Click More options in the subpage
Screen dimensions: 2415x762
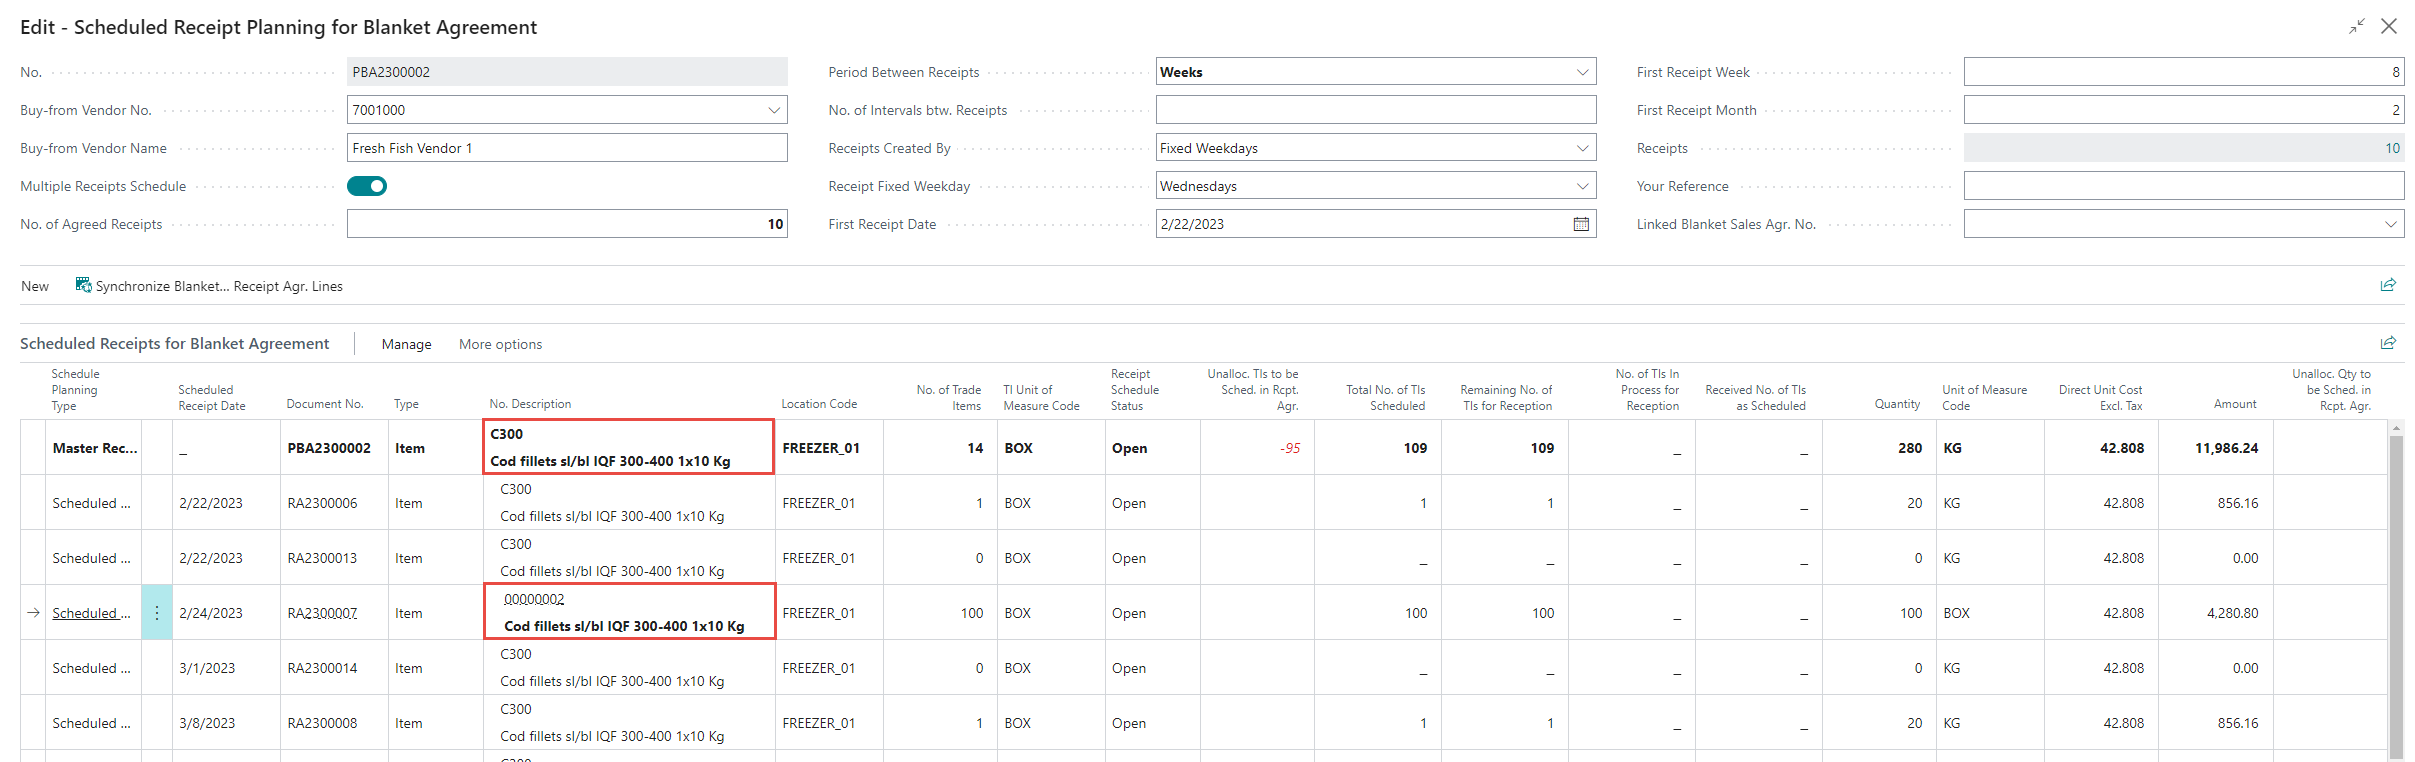(500, 344)
